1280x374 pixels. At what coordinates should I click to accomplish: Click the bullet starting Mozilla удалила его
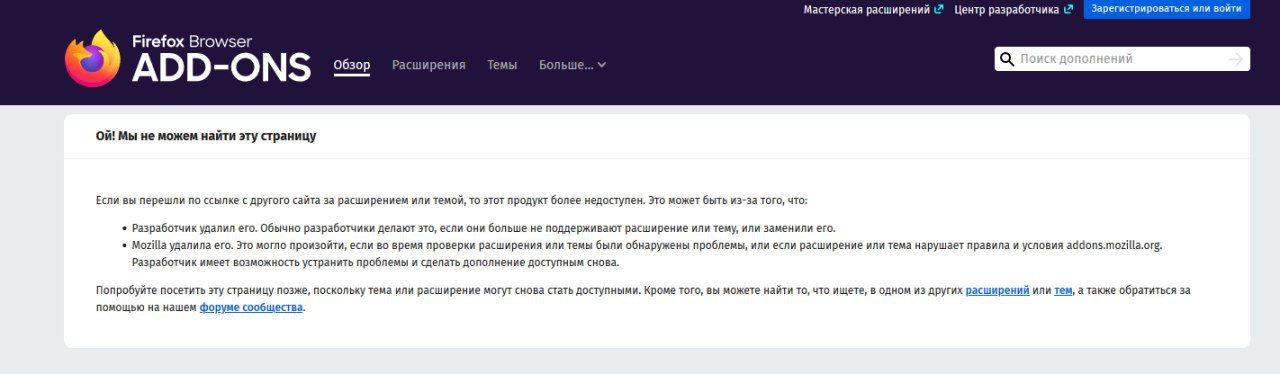pos(648,254)
